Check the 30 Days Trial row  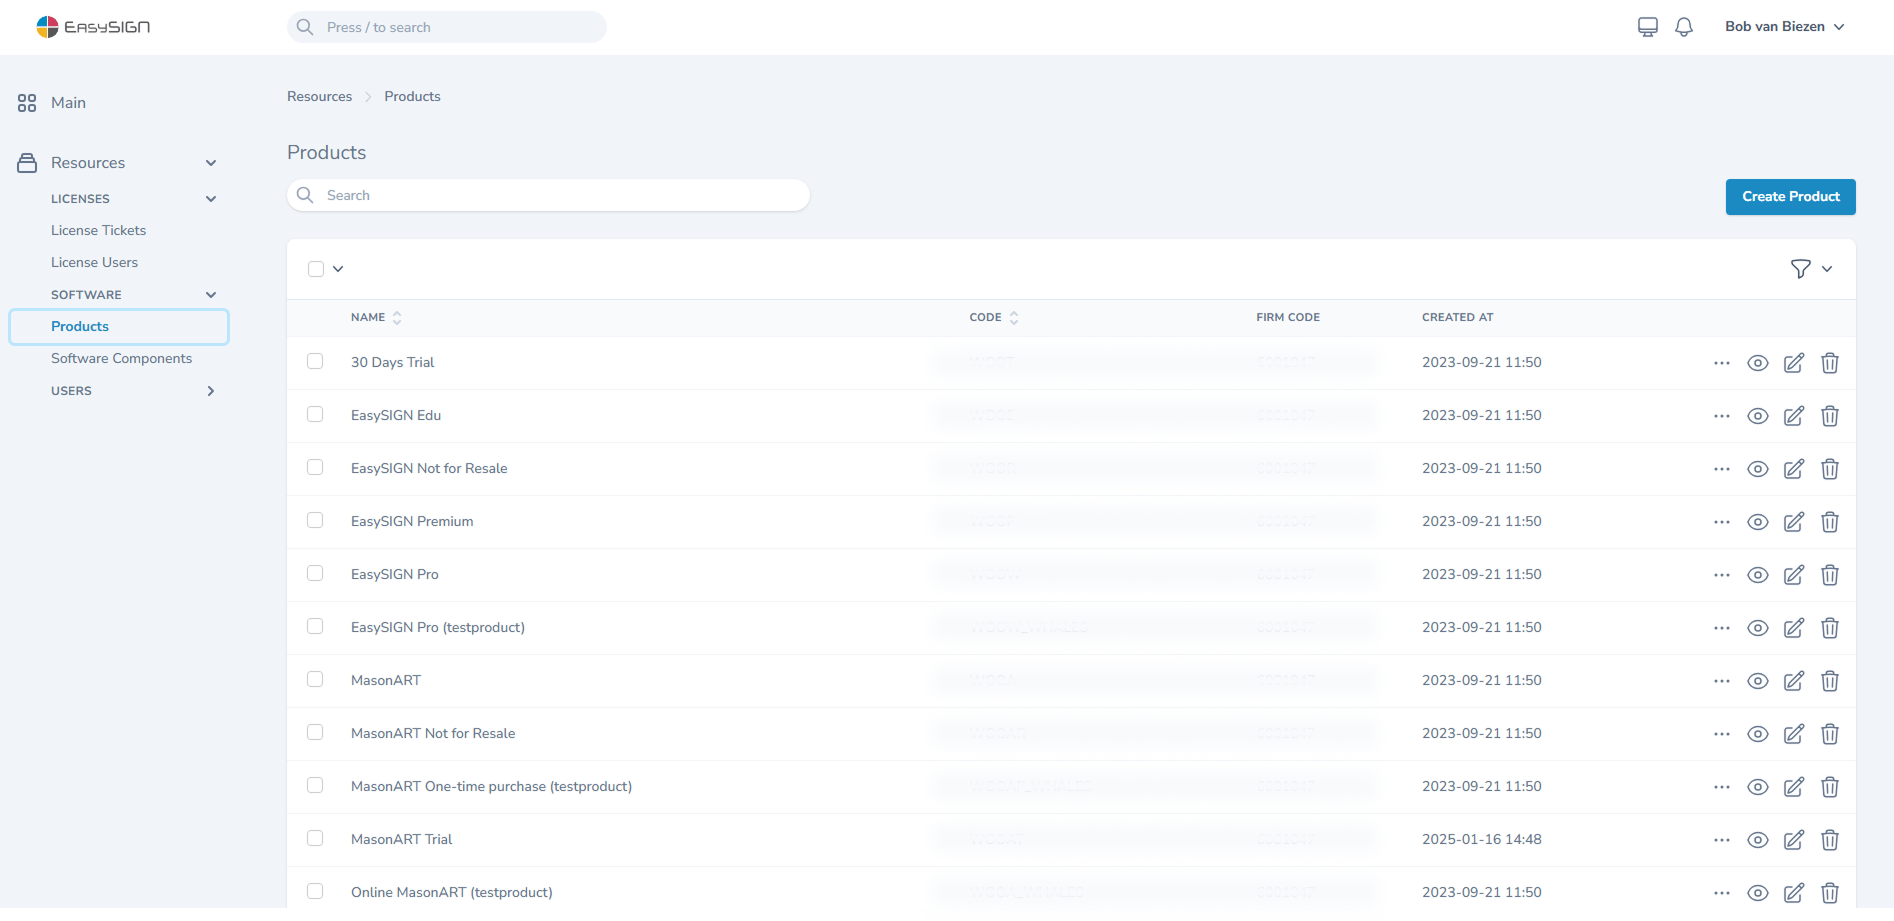tap(315, 361)
